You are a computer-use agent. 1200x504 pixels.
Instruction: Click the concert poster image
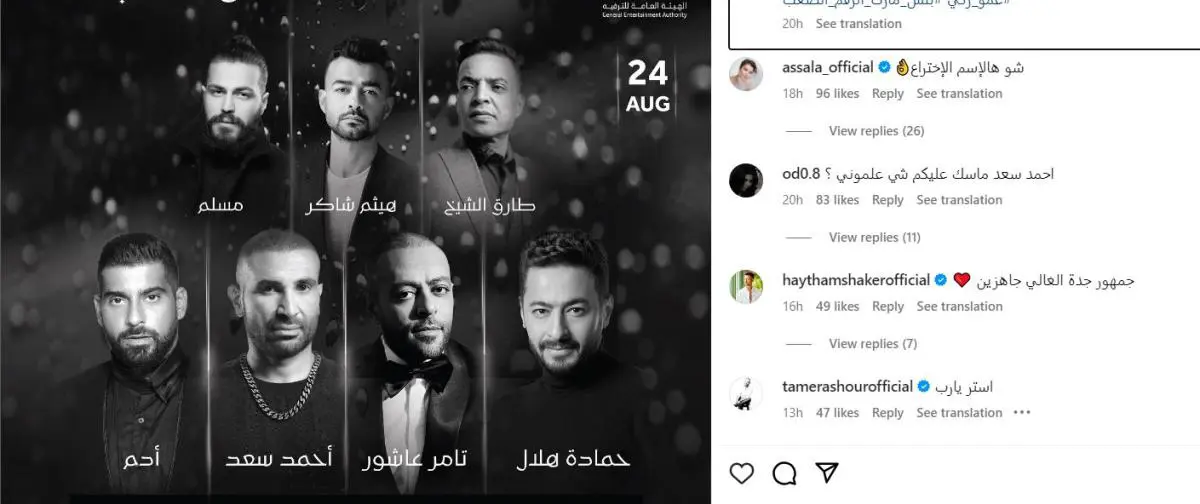pos(355,252)
